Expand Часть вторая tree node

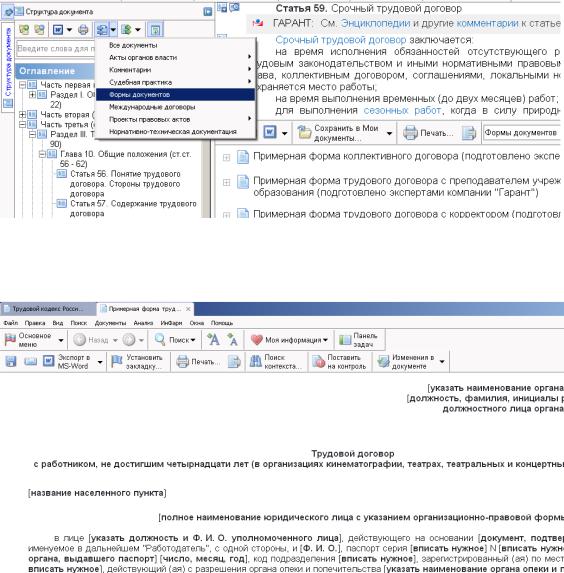pyautogui.click(x=22, y=114)
